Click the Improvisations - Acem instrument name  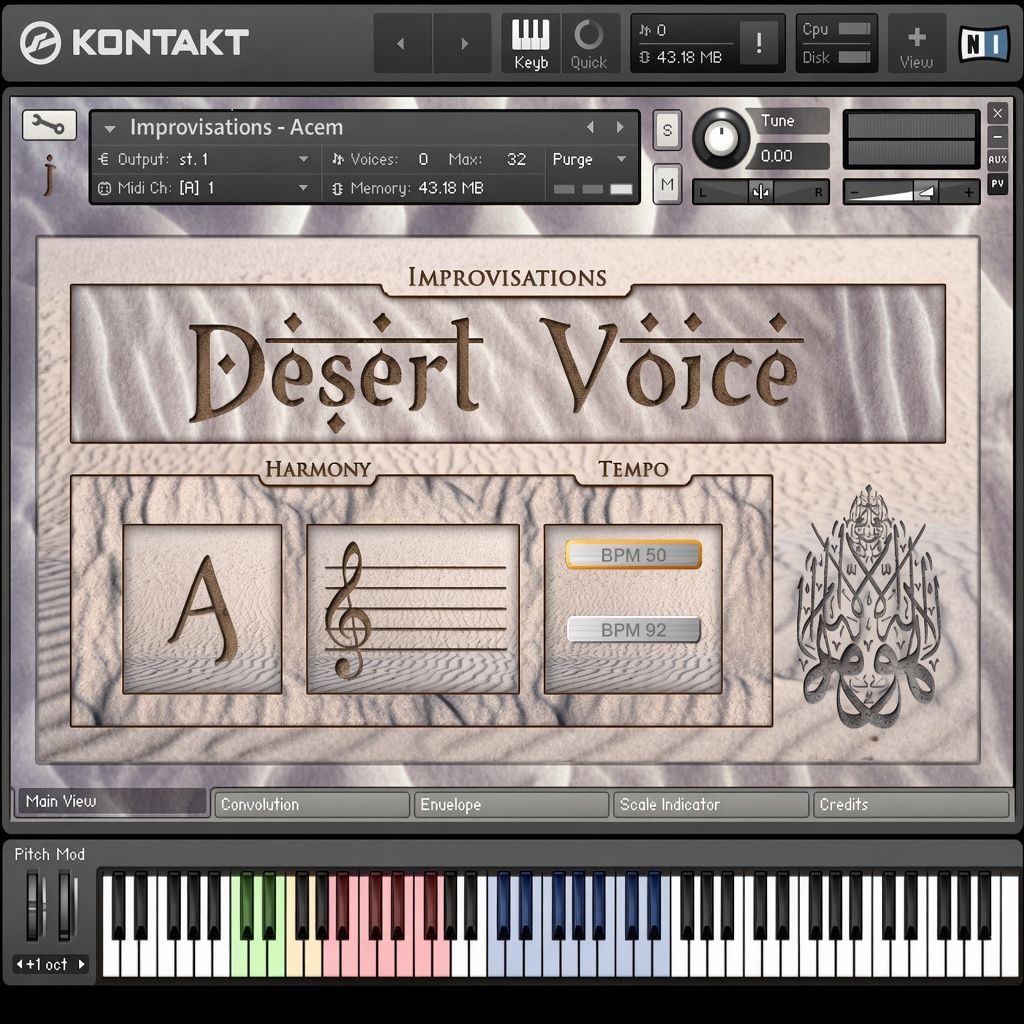coord(236,127)
